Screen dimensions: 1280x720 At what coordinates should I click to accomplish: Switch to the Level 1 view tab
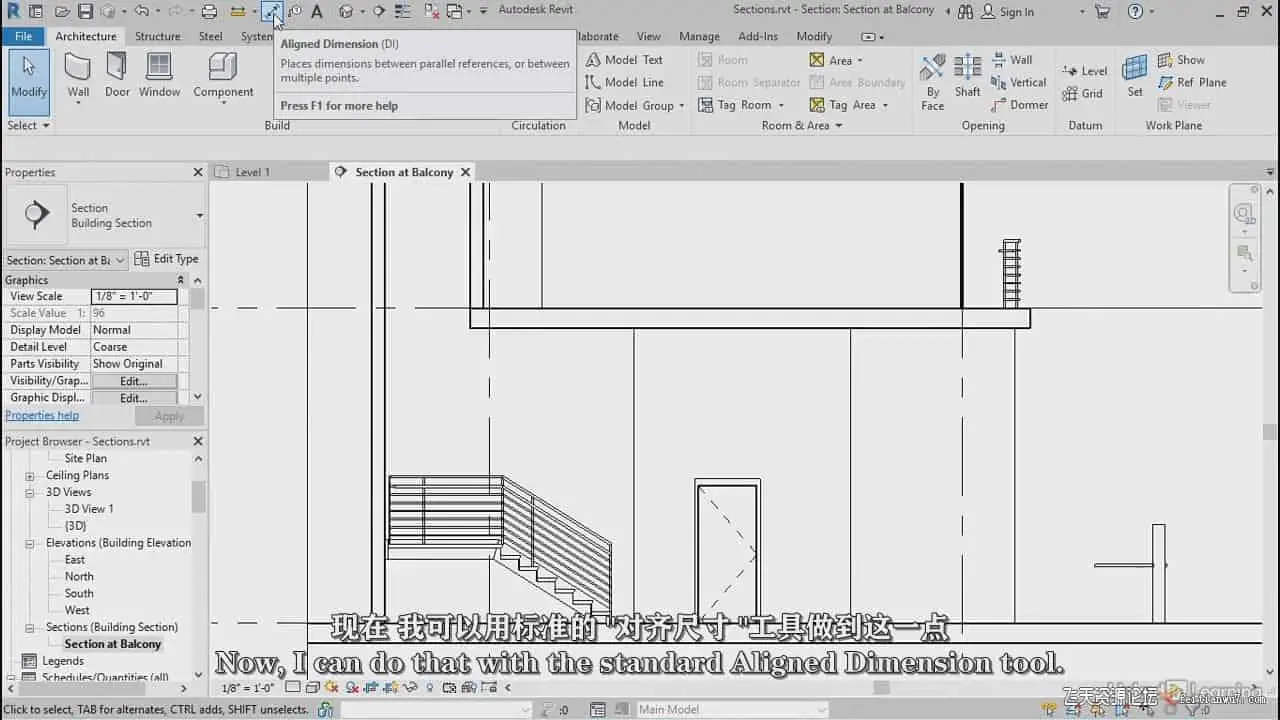point(252,172)
